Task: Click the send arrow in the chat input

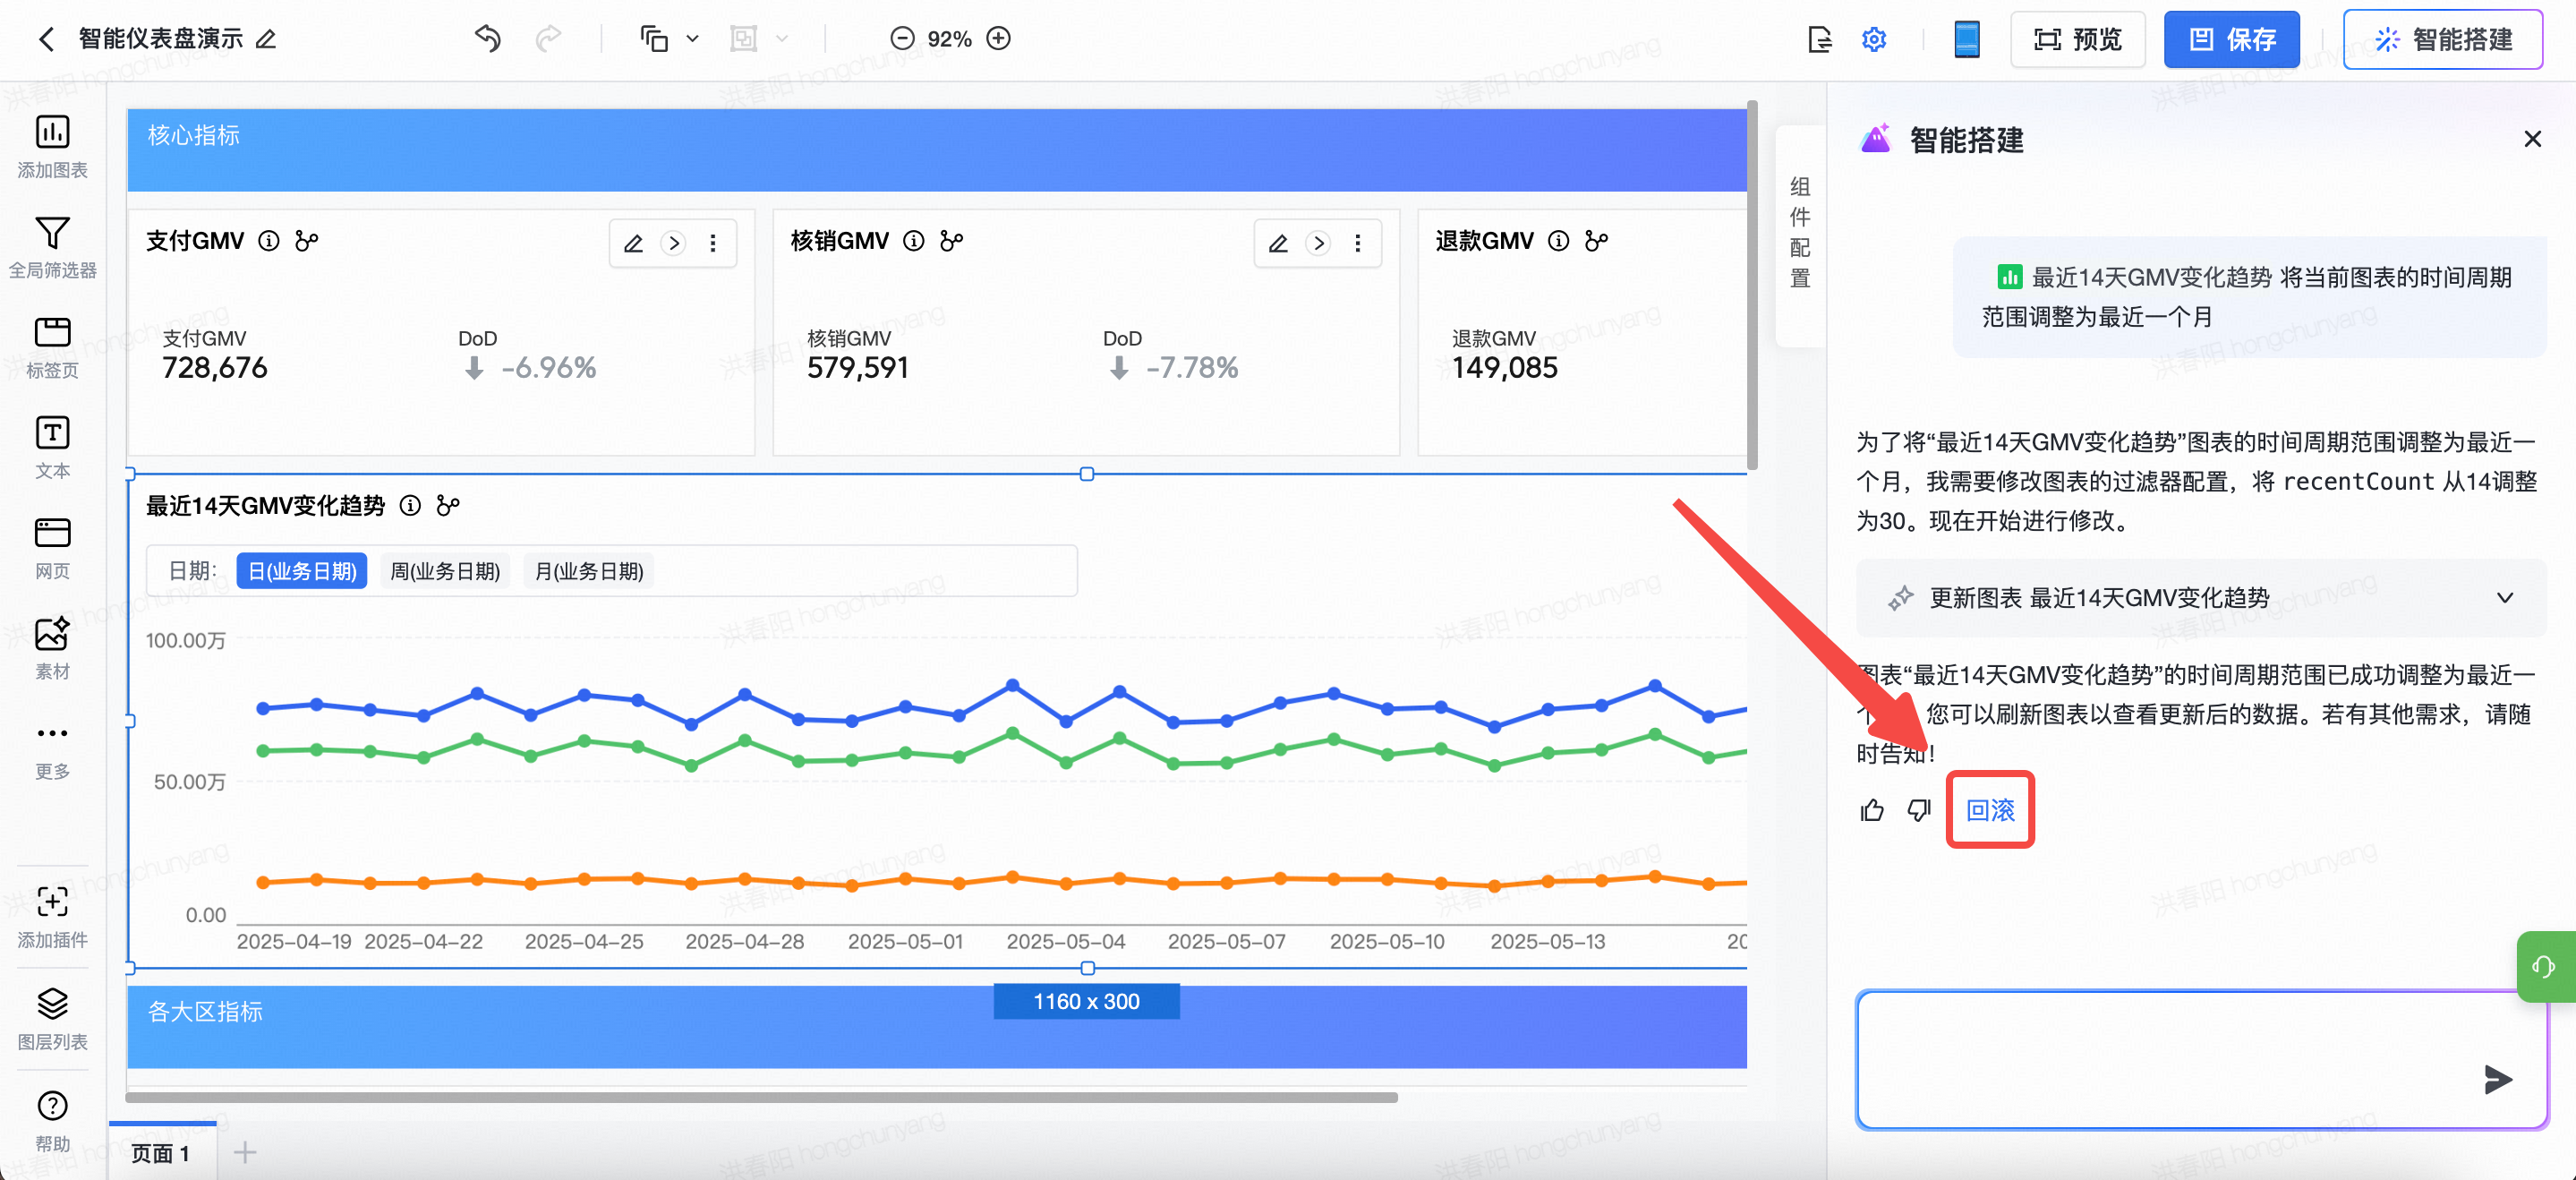Action: click(2496, 1079)
